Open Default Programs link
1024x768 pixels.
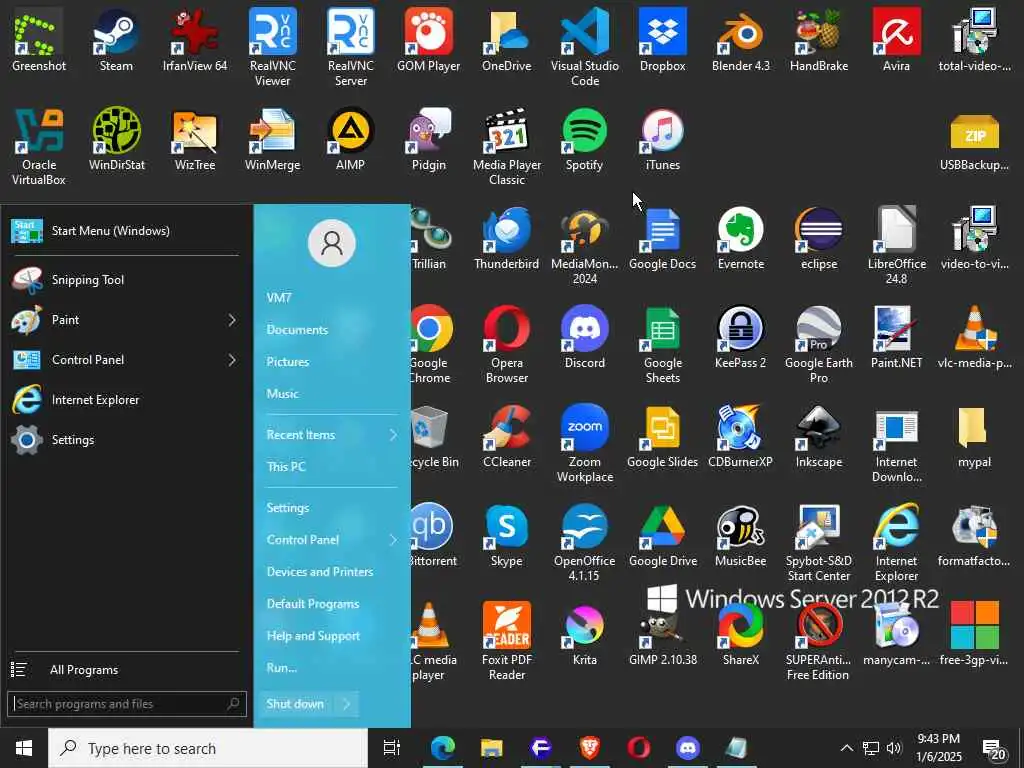click(x=313, y=604)
